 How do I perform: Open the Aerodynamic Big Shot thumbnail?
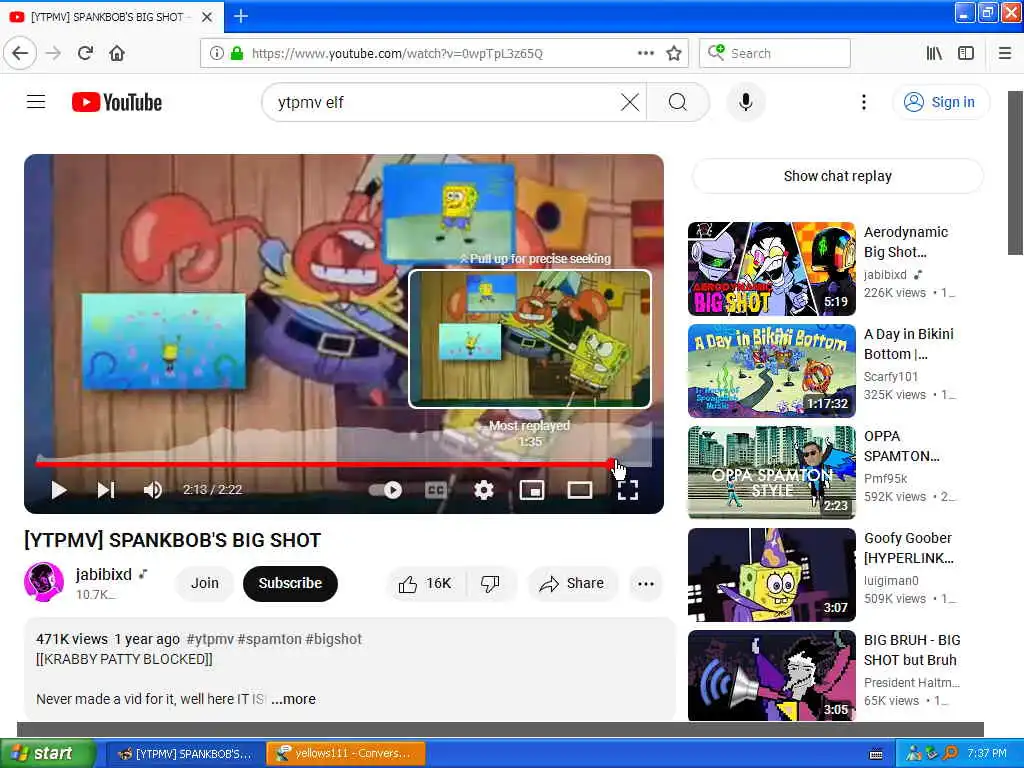[x=771, y=268]
